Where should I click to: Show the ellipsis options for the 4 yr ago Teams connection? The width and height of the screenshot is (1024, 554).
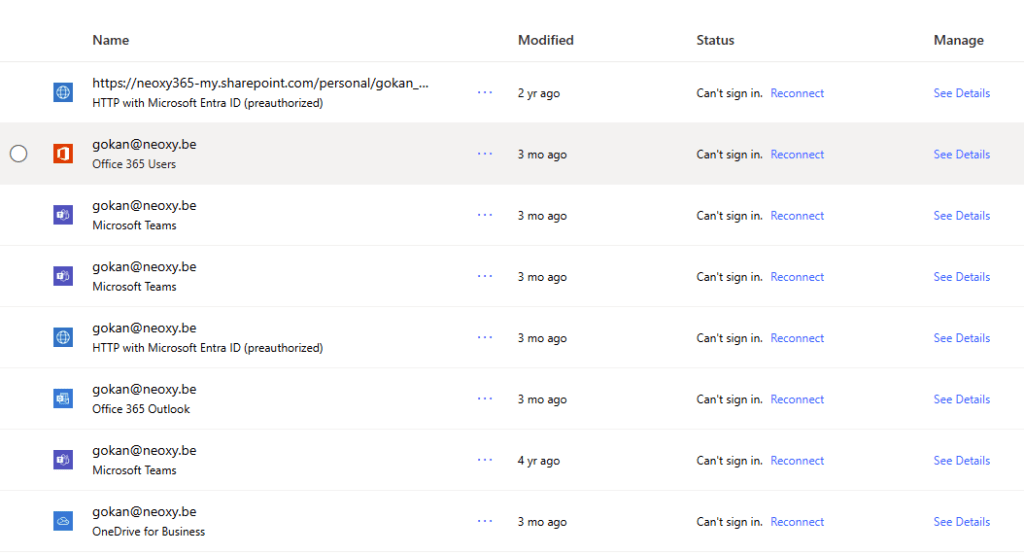(x=485, y=460)
